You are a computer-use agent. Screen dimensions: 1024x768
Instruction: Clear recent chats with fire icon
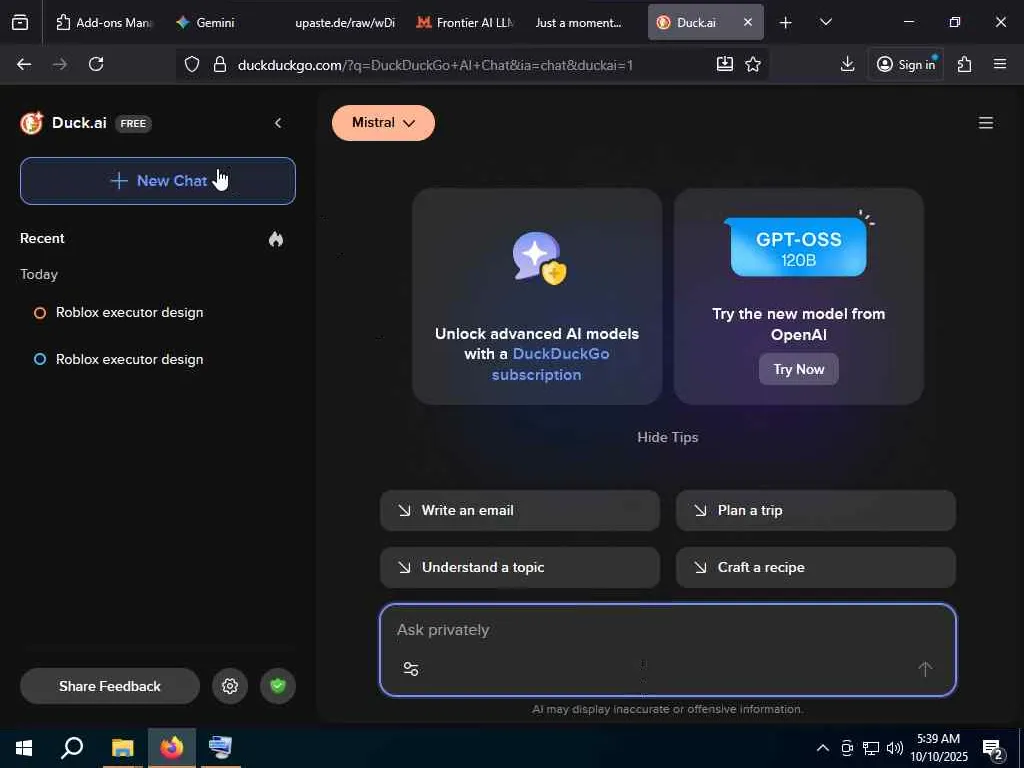pos(276,239)
